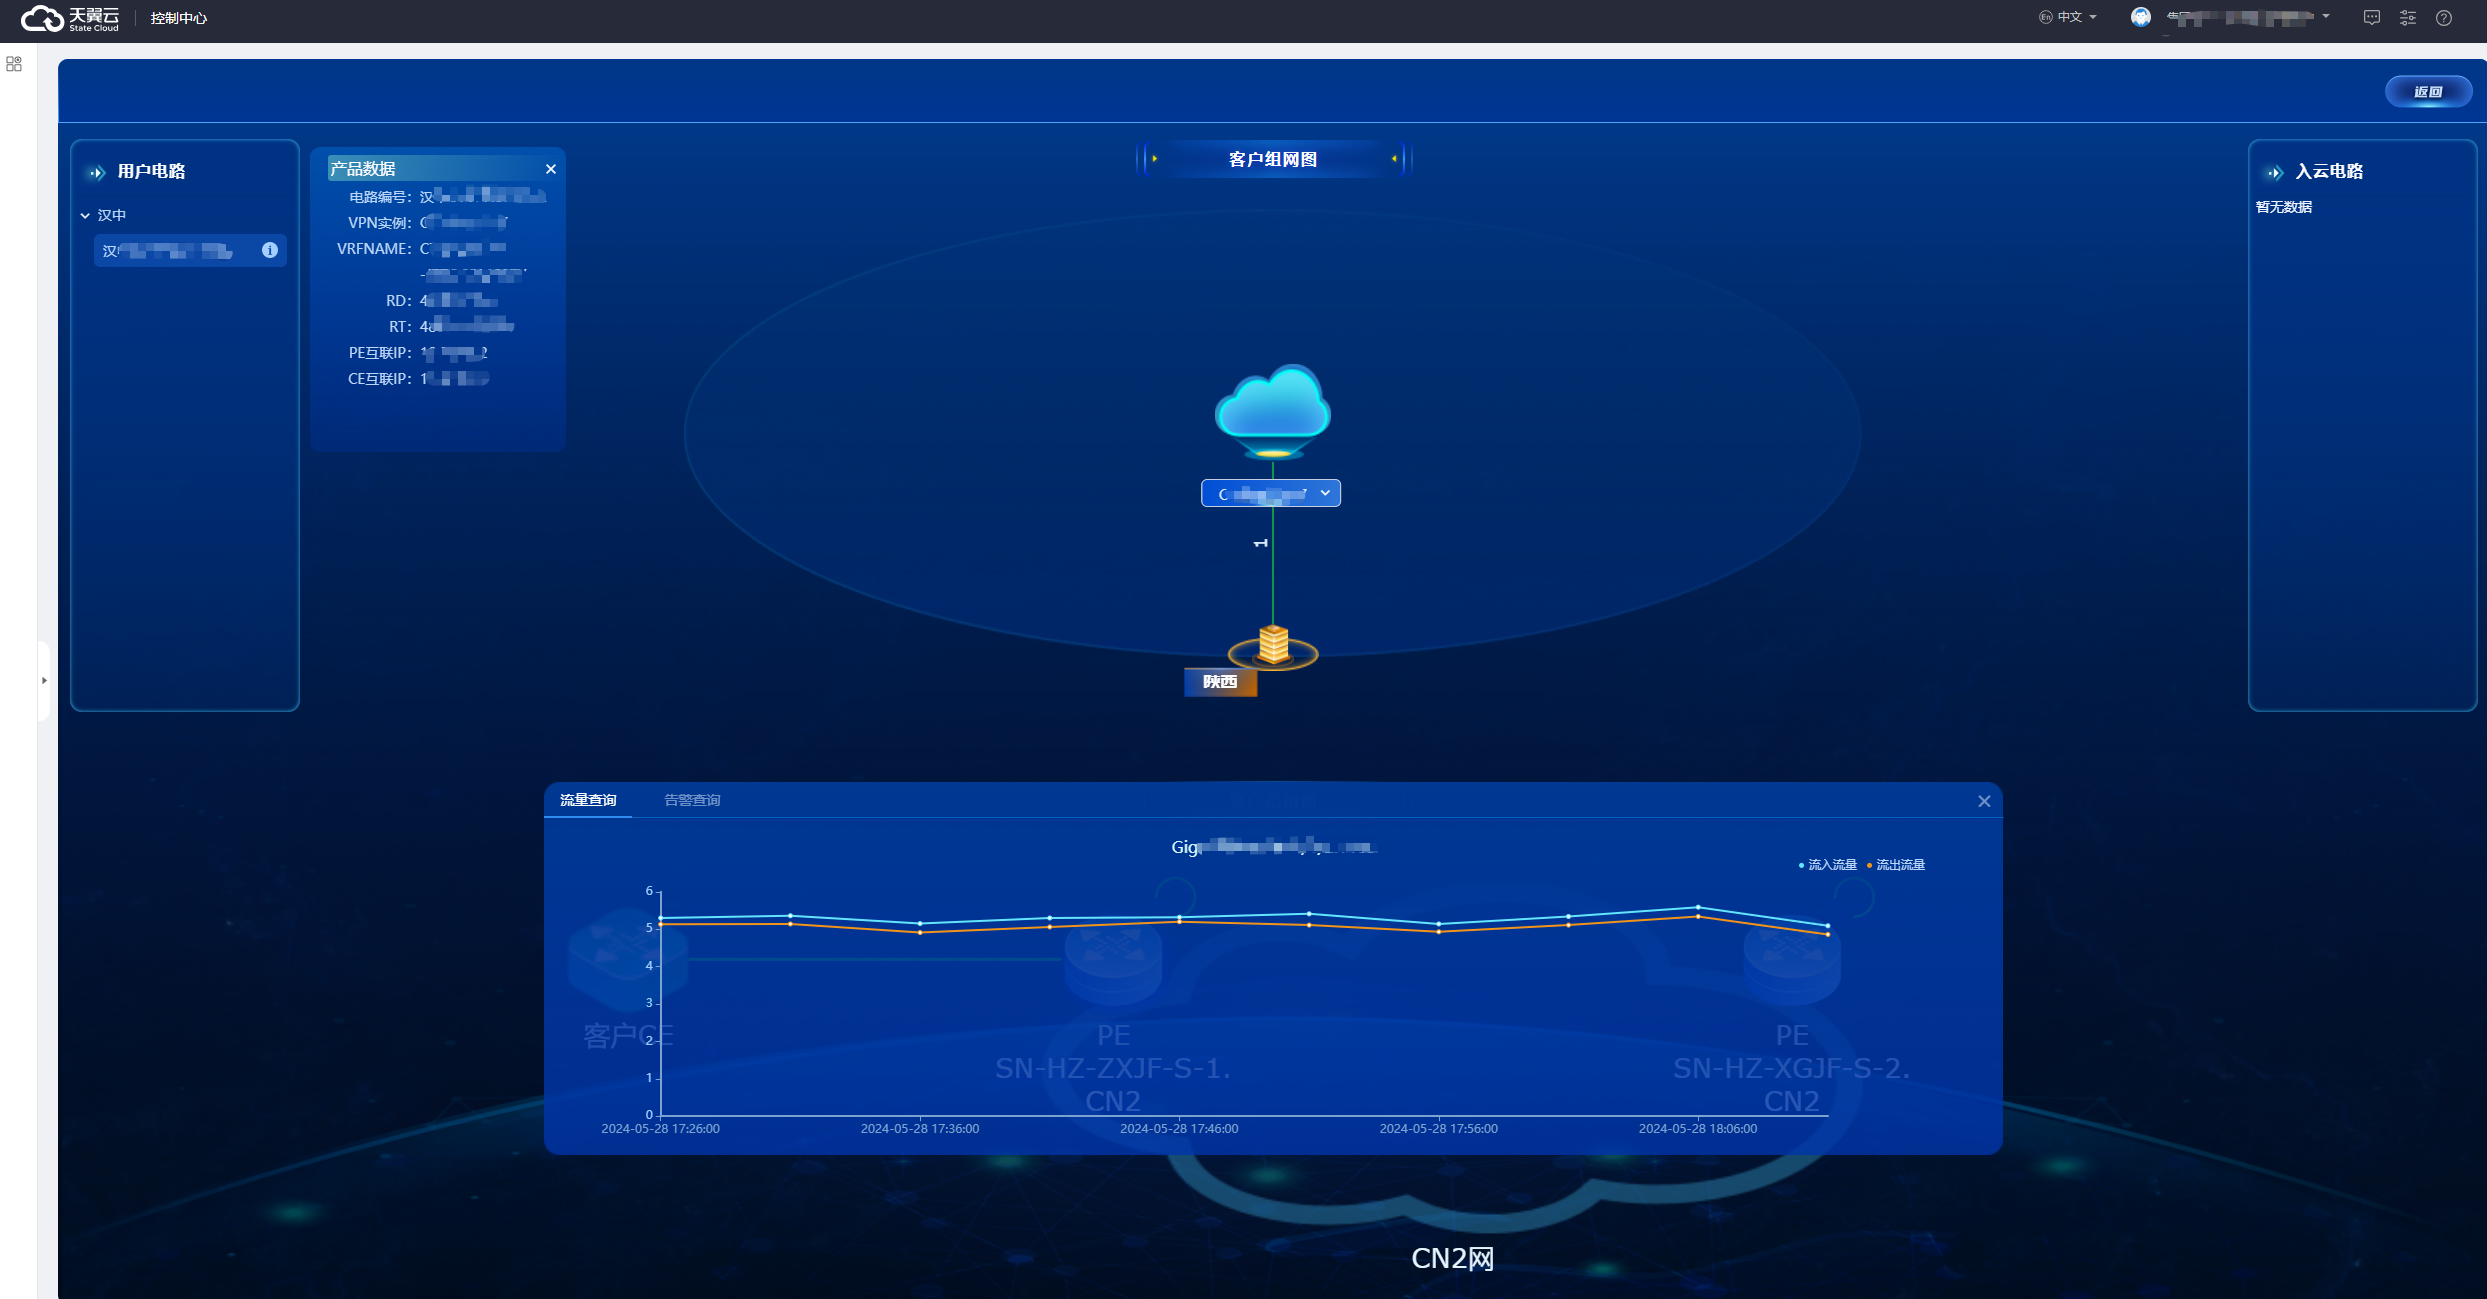Viewport: 2487px width, 1299px height.
Task: Click the cloud icon in topology
Action: click(1272, 410)
